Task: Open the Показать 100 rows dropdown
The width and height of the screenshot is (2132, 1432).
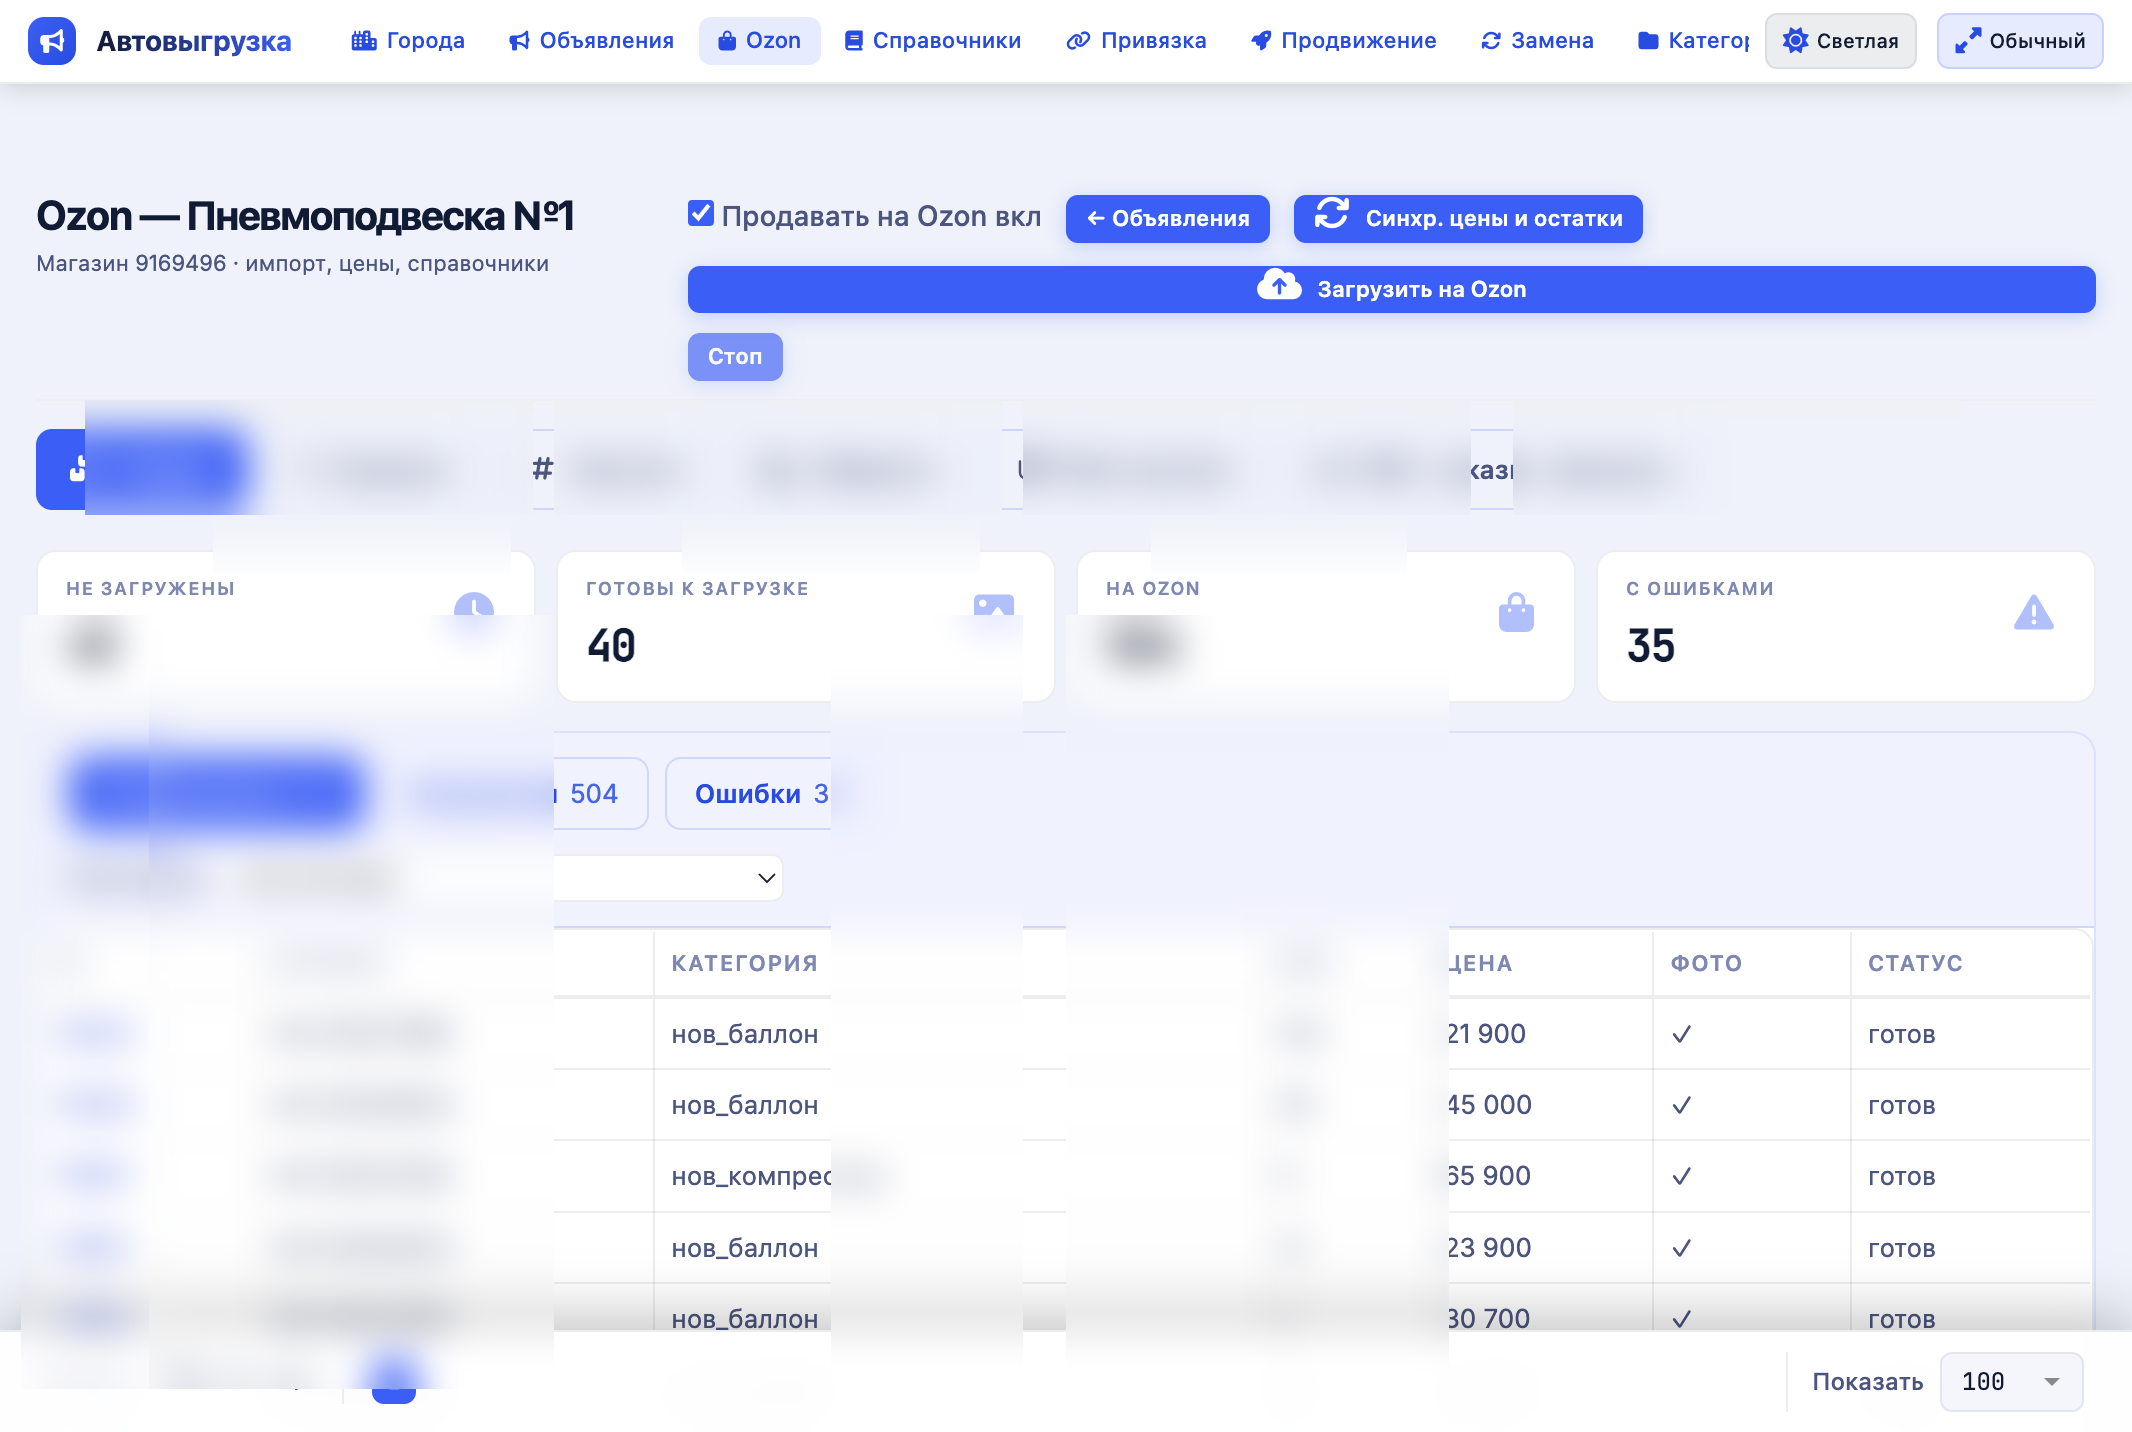Action: [x=2012, y=1382]
